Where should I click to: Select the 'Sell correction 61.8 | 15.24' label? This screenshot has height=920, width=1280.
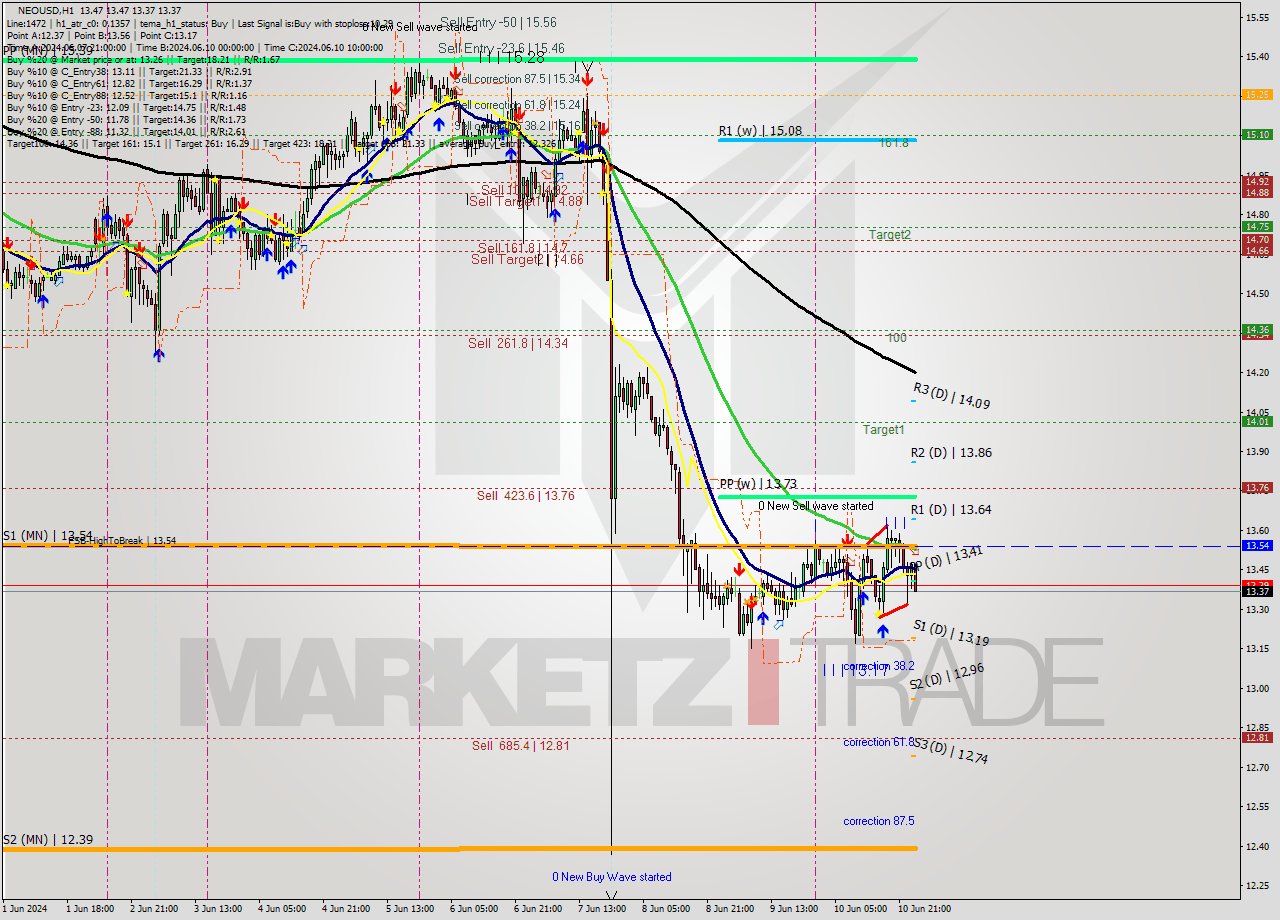517,104
